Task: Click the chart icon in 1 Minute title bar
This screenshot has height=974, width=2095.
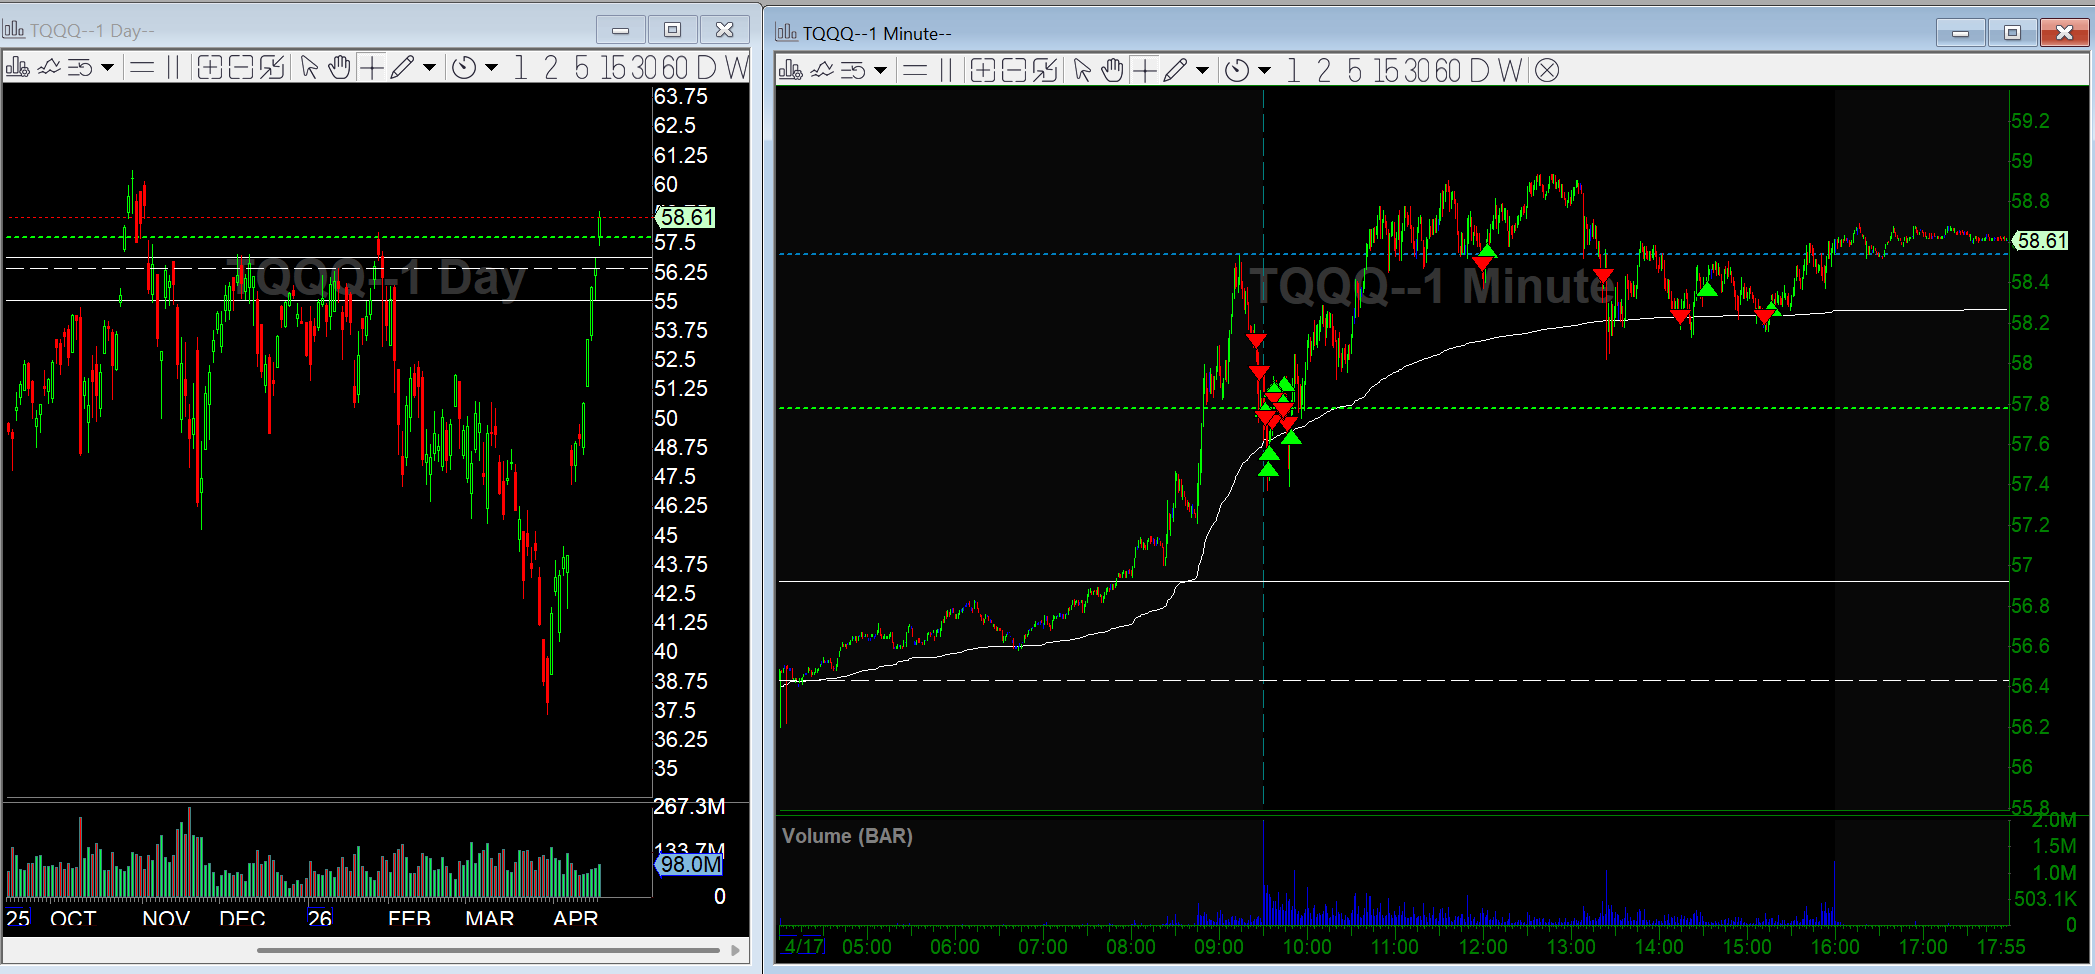Action: coord(787,33)
